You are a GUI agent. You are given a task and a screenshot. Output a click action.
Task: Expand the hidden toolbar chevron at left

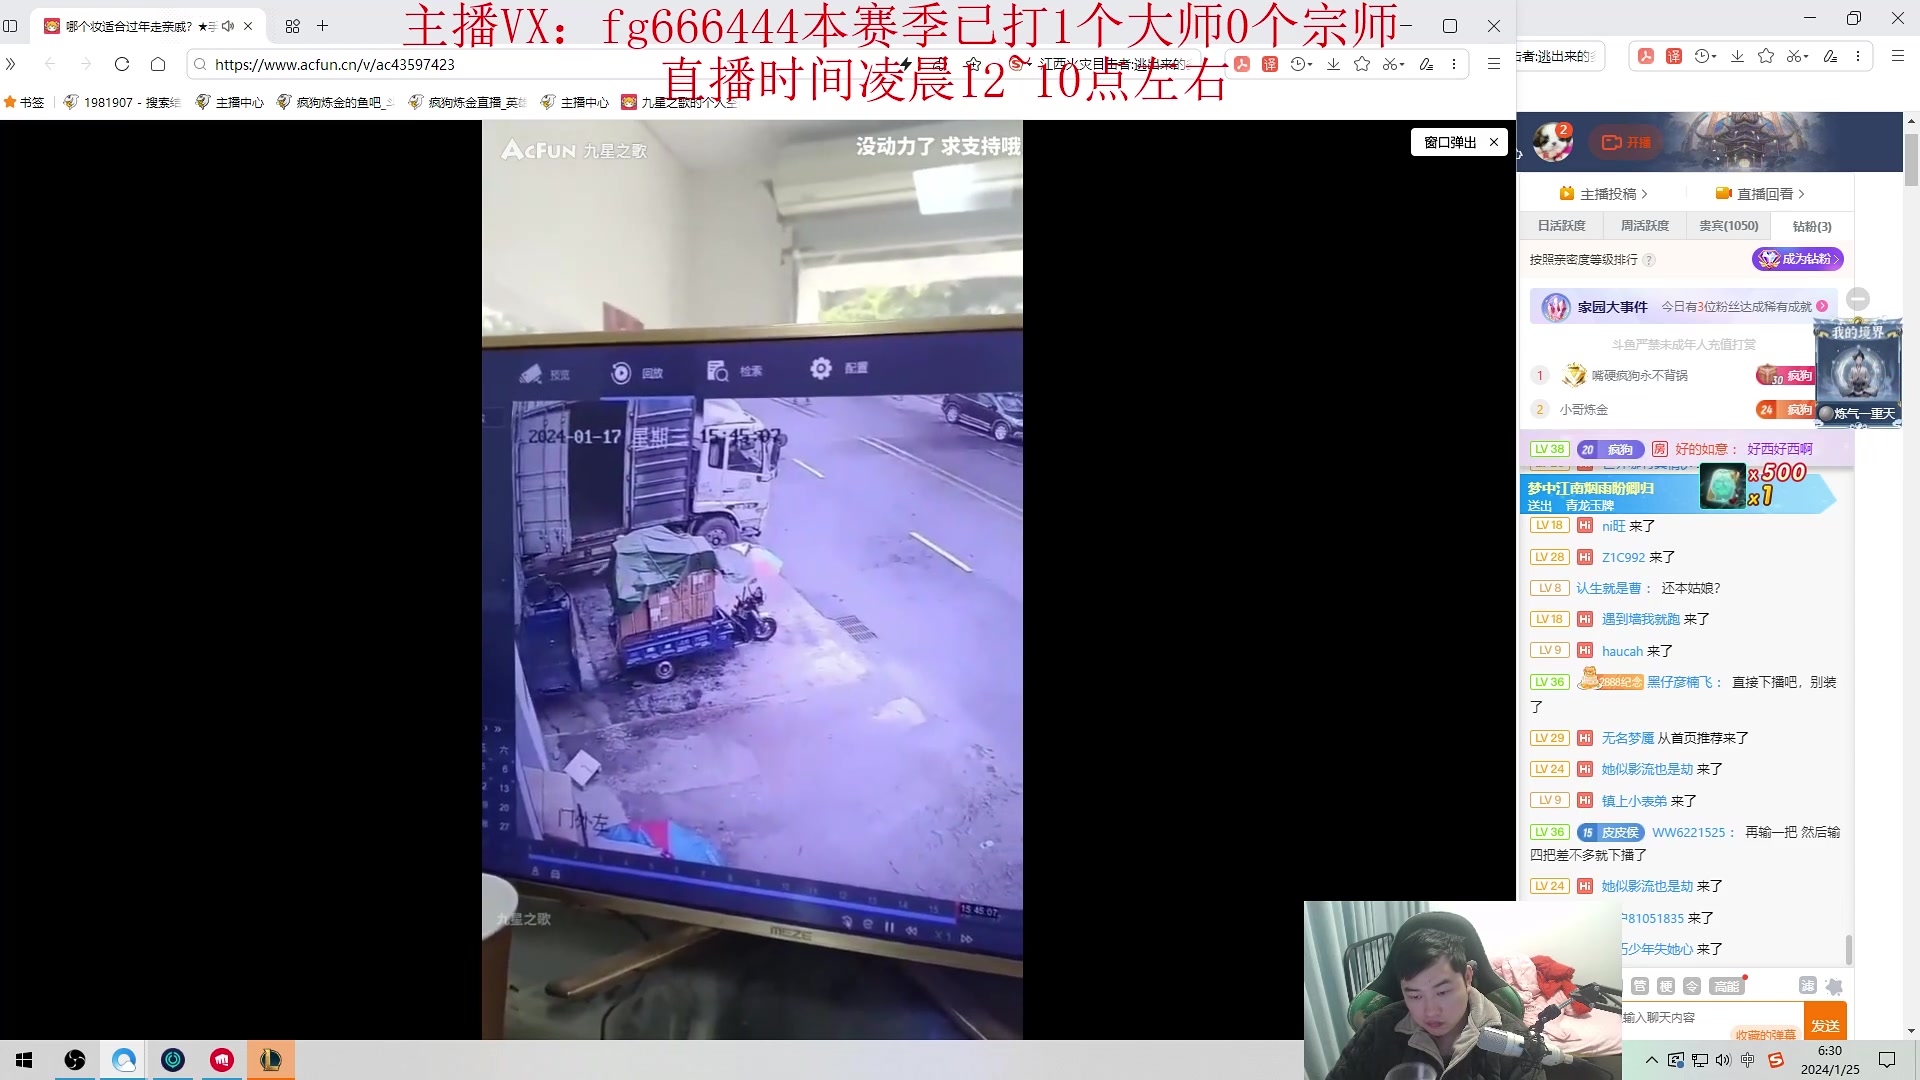tap(11, 64)
